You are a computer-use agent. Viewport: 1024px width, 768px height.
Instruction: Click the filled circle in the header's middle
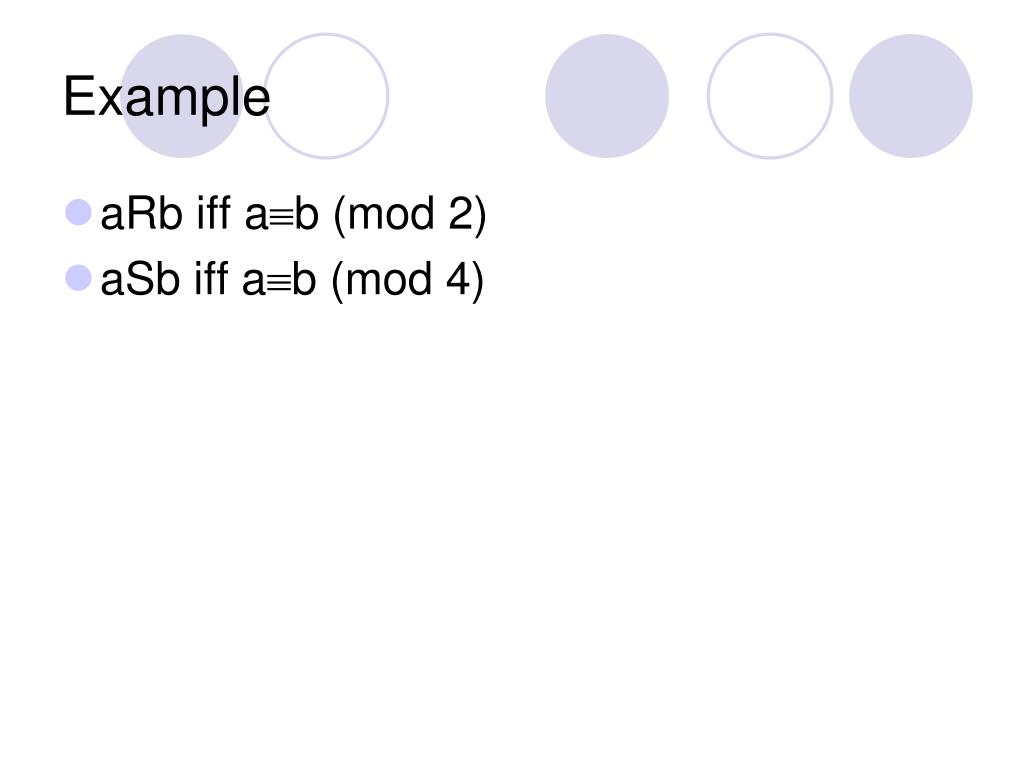click(x=607, y=96)
